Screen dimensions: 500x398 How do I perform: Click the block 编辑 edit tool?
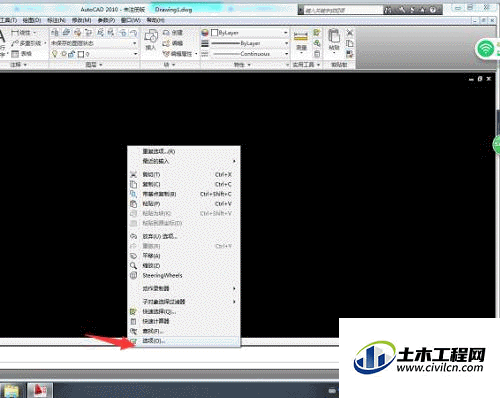tap(173, 43)
